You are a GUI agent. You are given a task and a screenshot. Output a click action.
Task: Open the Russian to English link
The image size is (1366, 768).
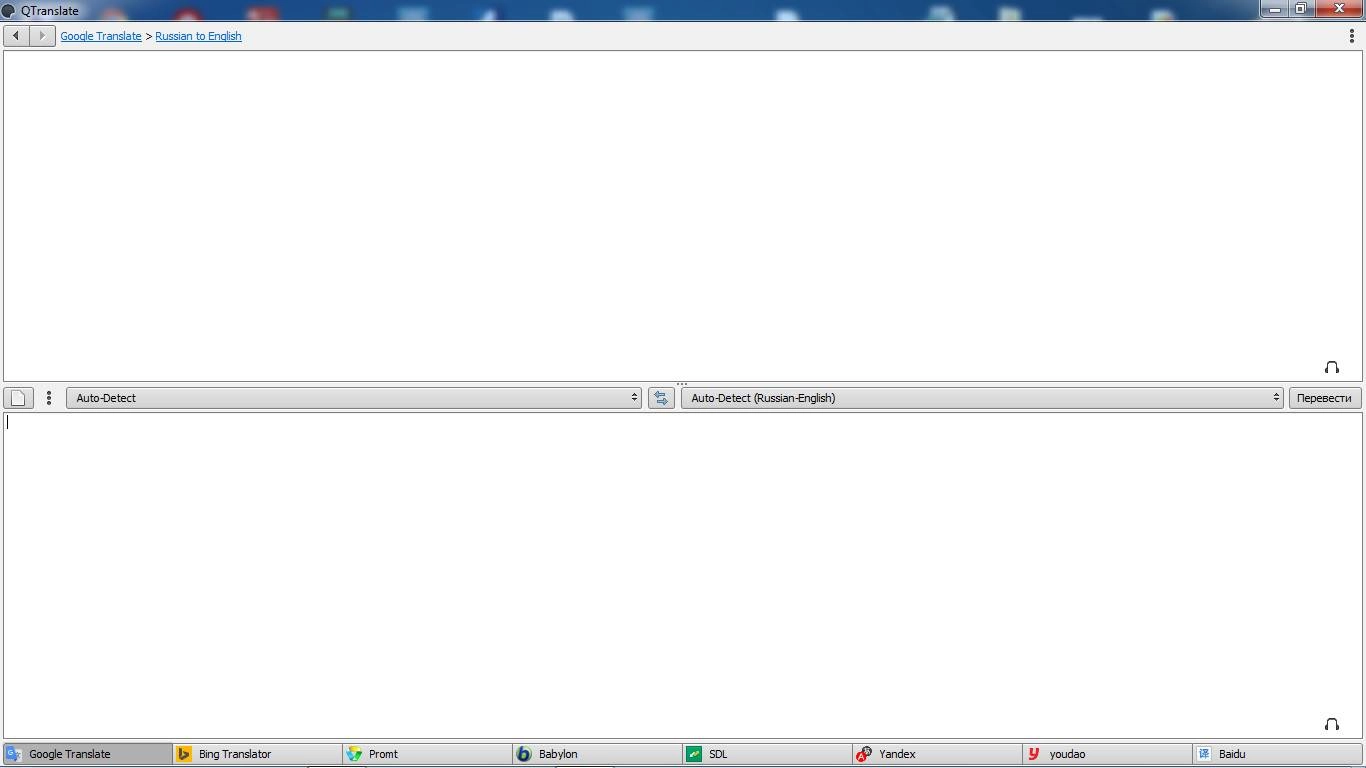click(198, 36)
